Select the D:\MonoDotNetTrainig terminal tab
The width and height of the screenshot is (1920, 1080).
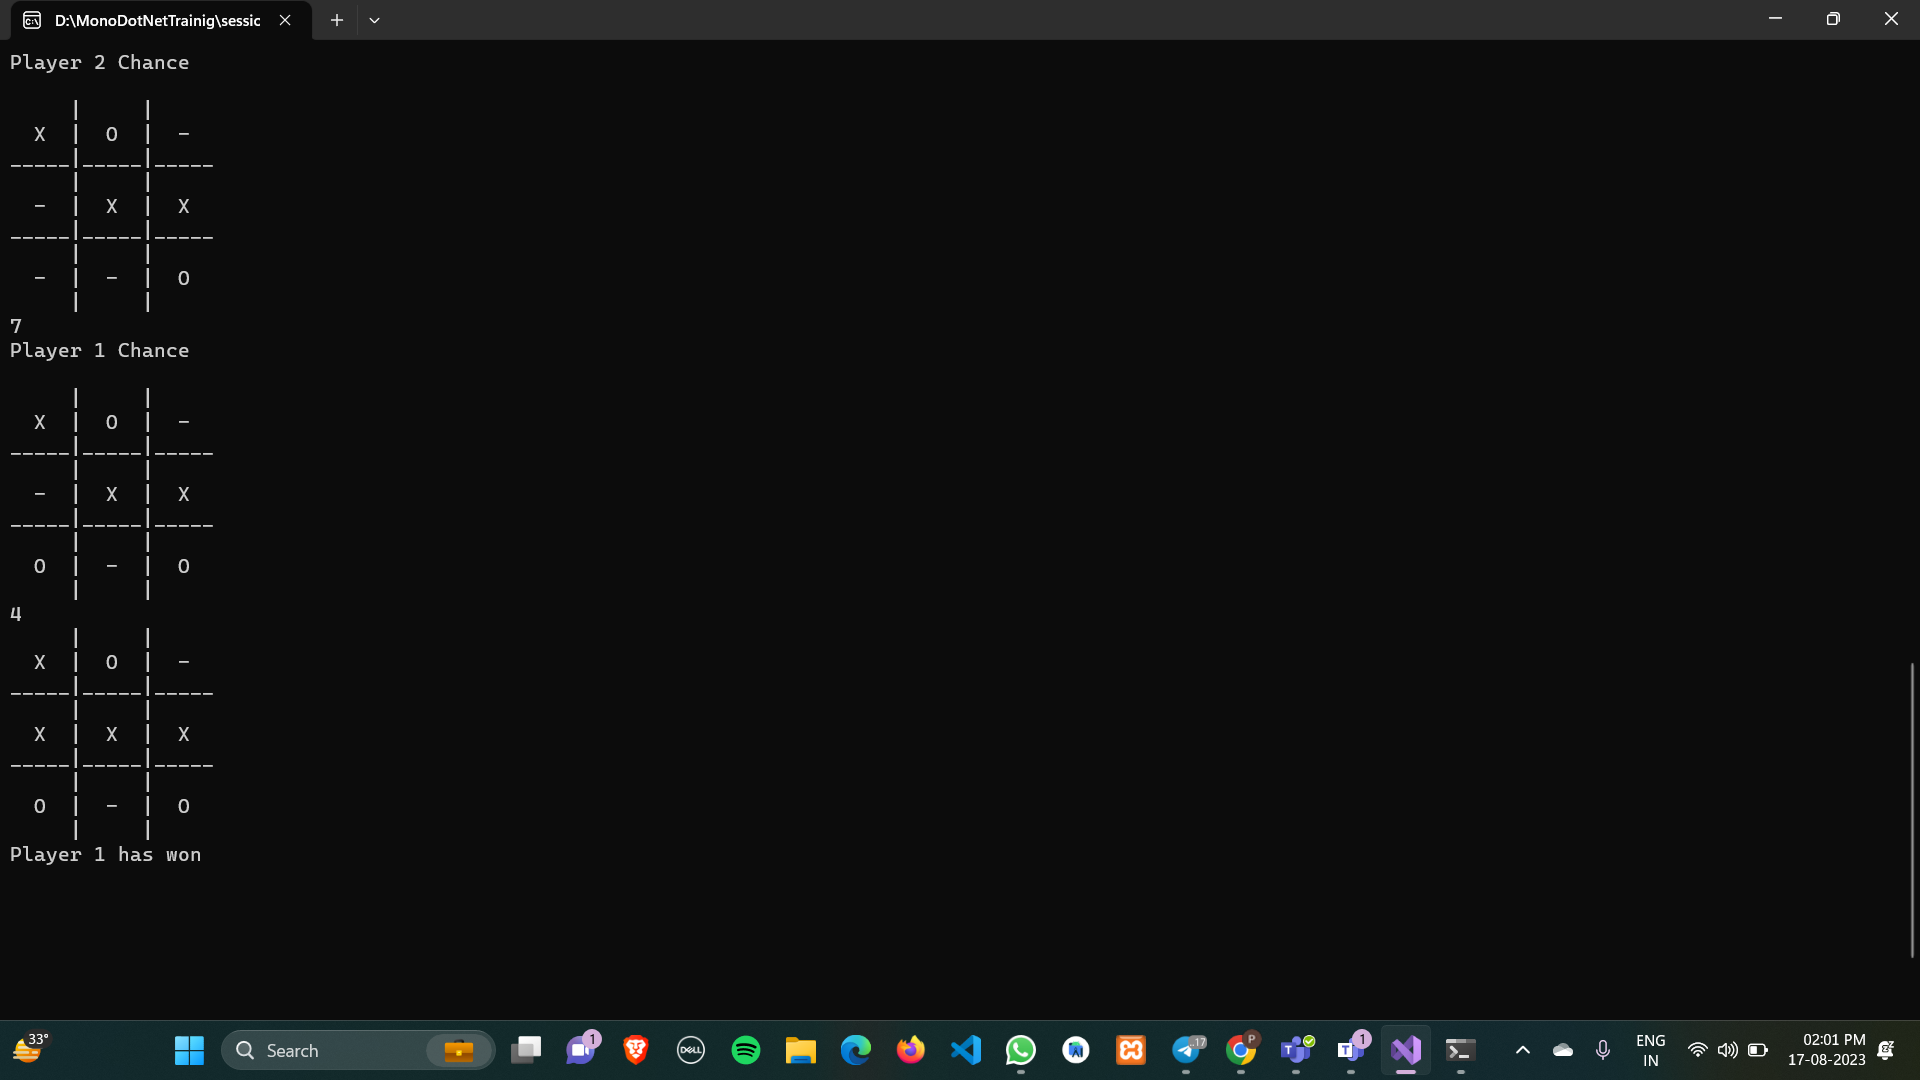click(155, 20)
